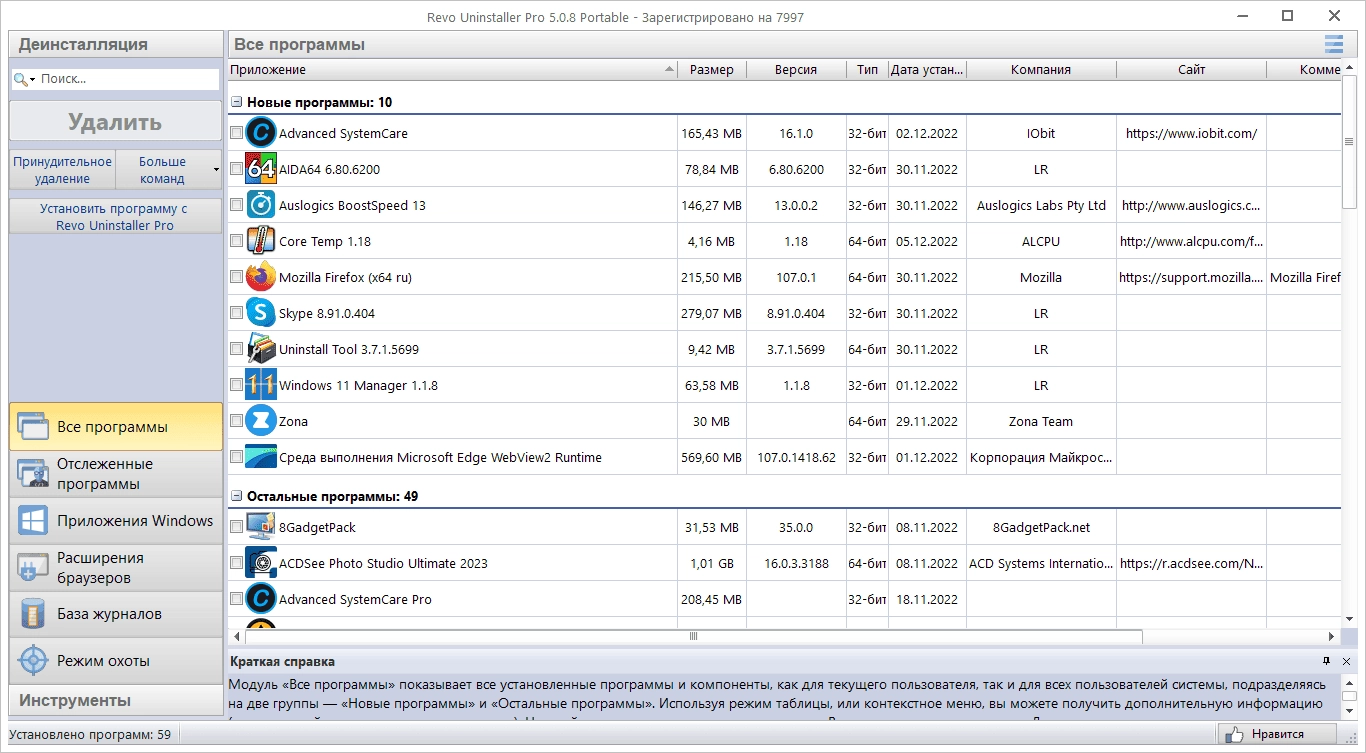
Task: Sort by the 'Дата установки' column header
Action: point(928,70)
